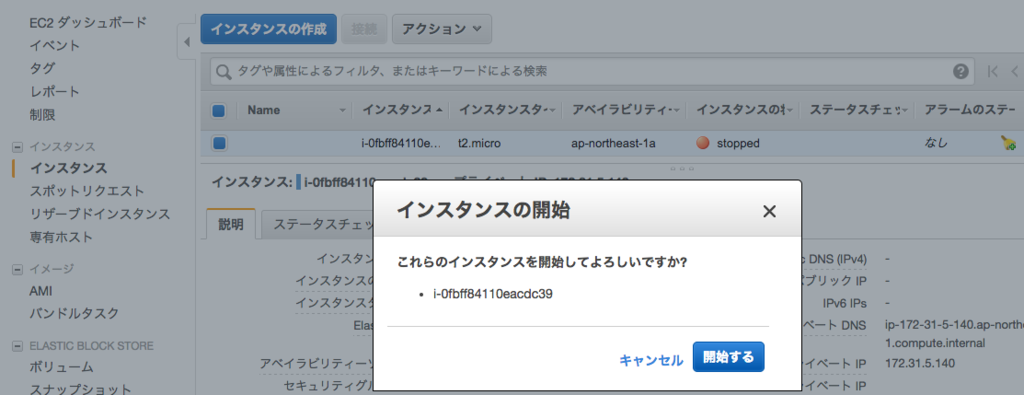Open 専有ホスト in sidebar
Image resolution: width=1024 pixels, height=395 pixels.
point(61,236)
